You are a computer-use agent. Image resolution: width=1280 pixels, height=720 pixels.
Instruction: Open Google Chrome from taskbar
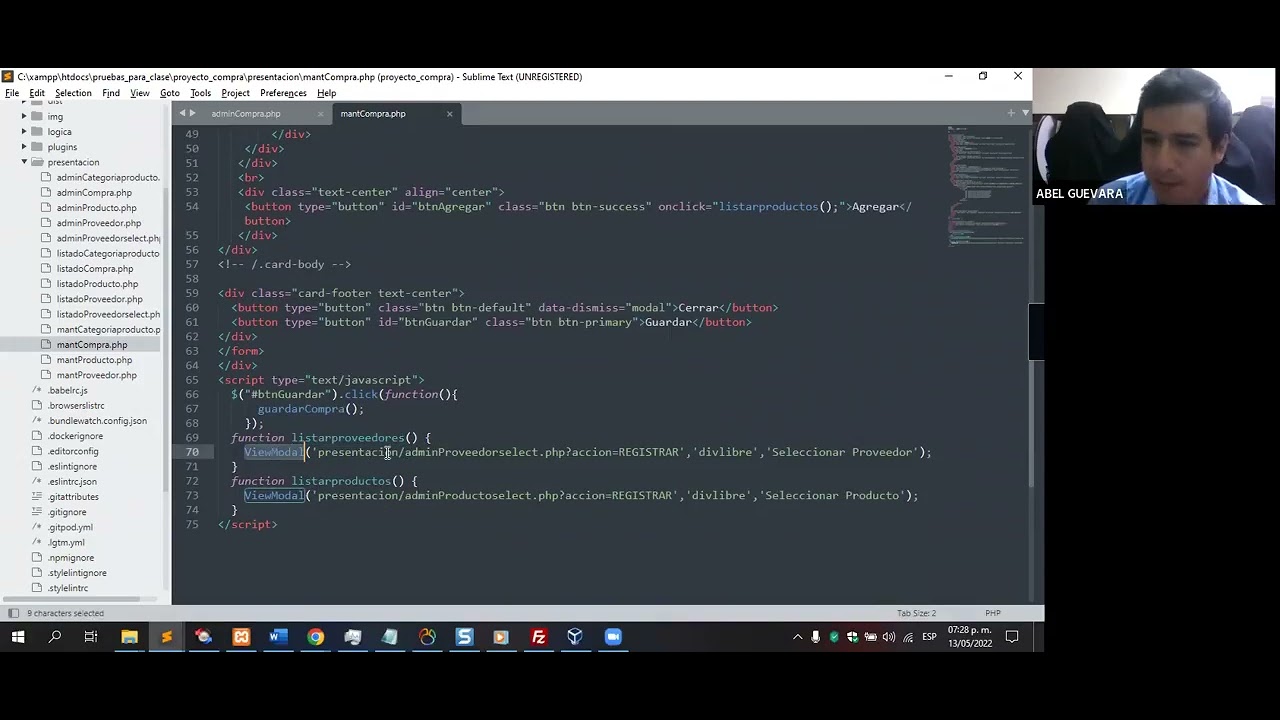click(x=315, y=637)
